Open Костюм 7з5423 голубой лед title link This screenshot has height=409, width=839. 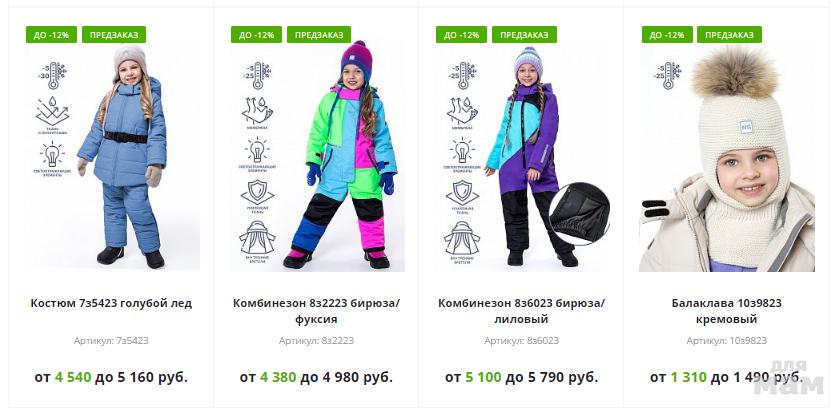(111, 303)
